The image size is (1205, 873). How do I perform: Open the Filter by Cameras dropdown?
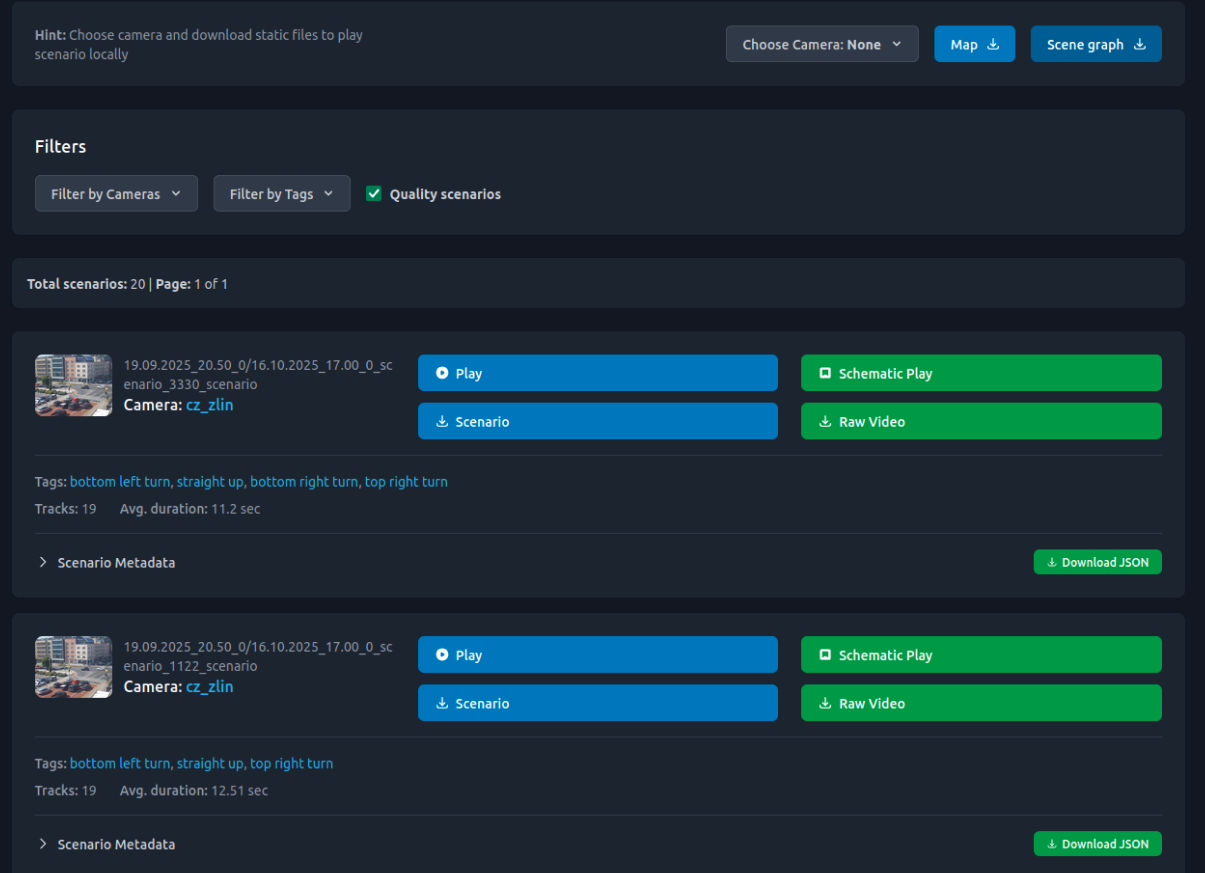(116, 194)
